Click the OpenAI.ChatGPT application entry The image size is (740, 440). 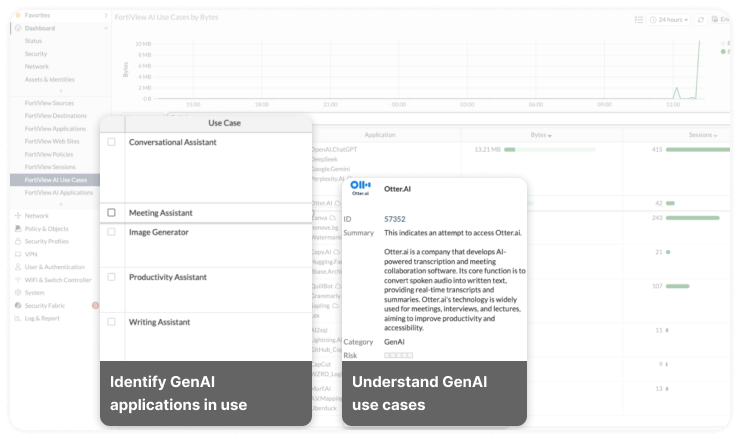click(x=334, y=150)
